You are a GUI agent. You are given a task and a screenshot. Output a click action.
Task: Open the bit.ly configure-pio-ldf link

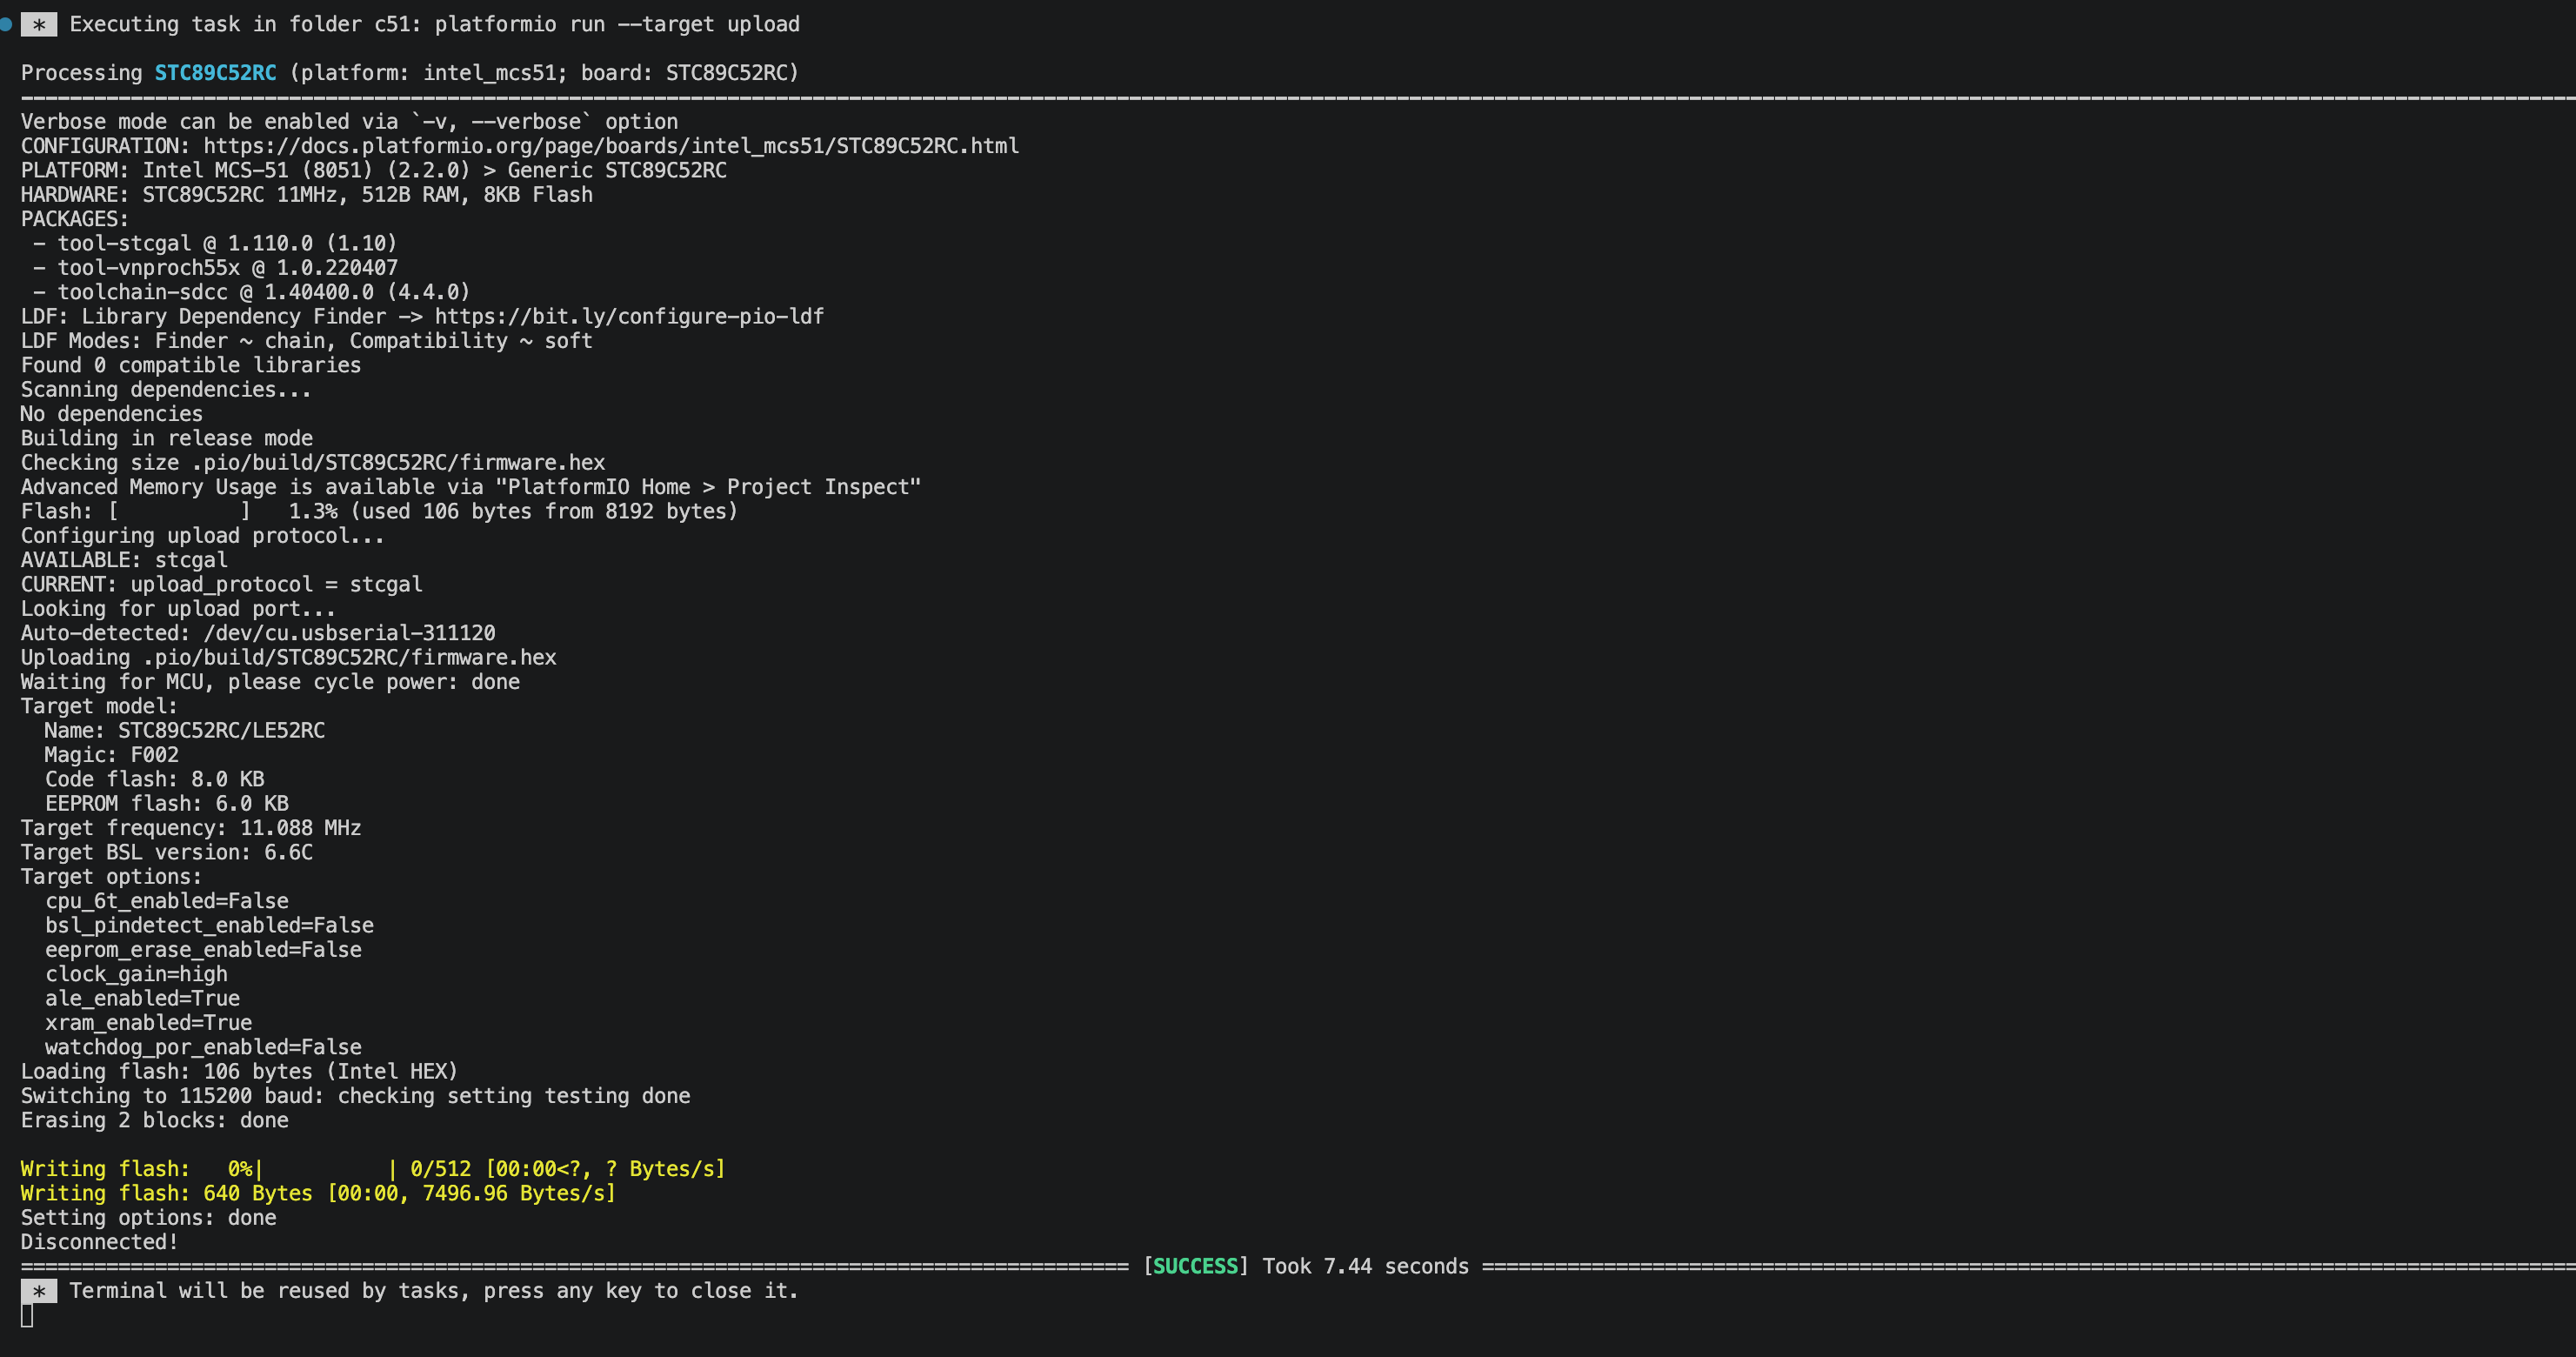[629, 316]
